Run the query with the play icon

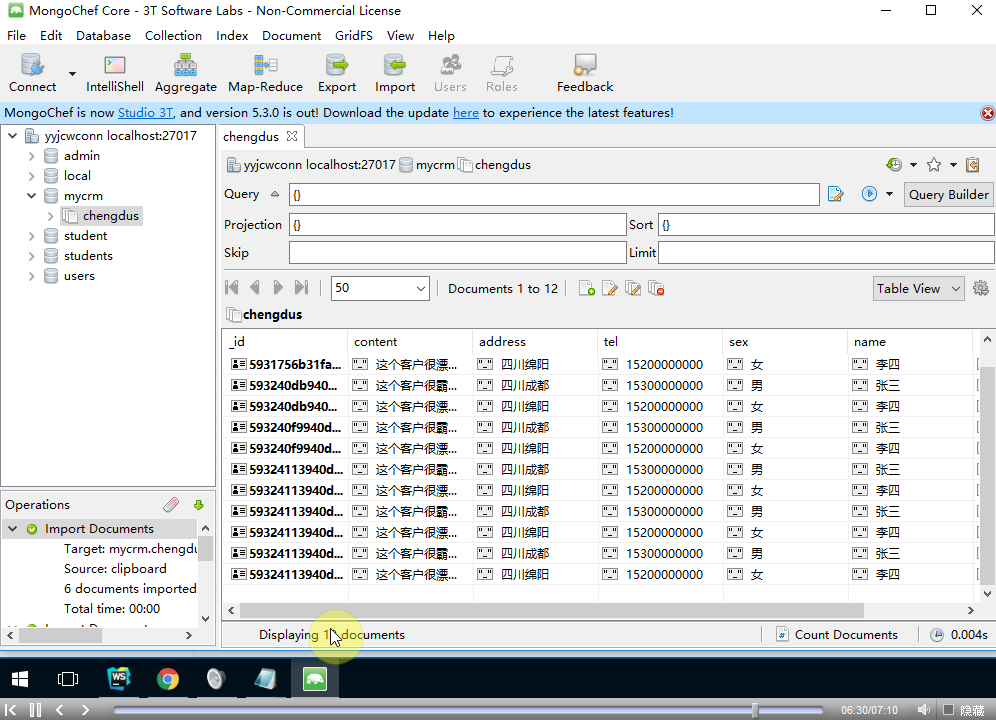click(x=869, y=194)
